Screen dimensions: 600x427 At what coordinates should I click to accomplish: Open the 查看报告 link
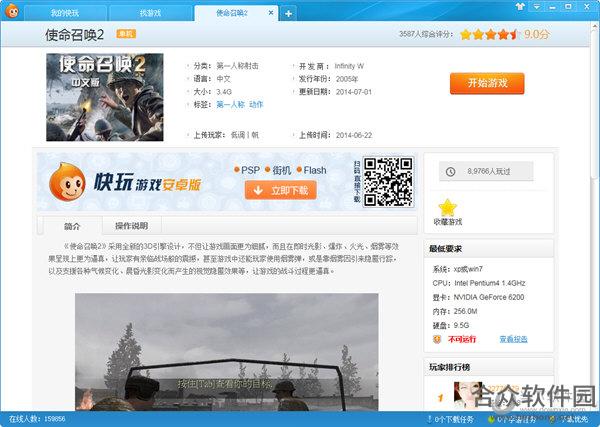[514, 339]
